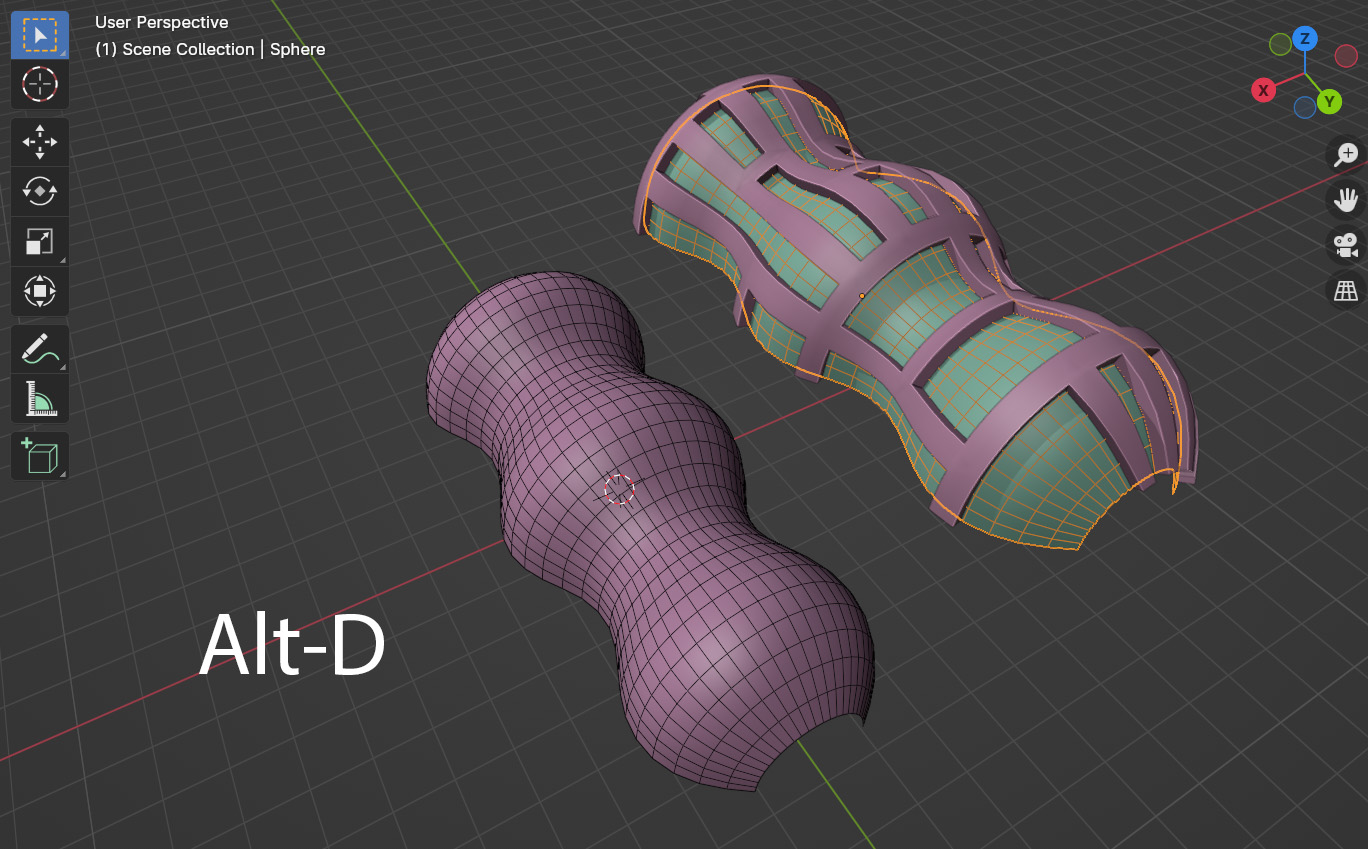Choose the Add Cube tool
The image size is (1368, 849).
click(x=40, y=456)
